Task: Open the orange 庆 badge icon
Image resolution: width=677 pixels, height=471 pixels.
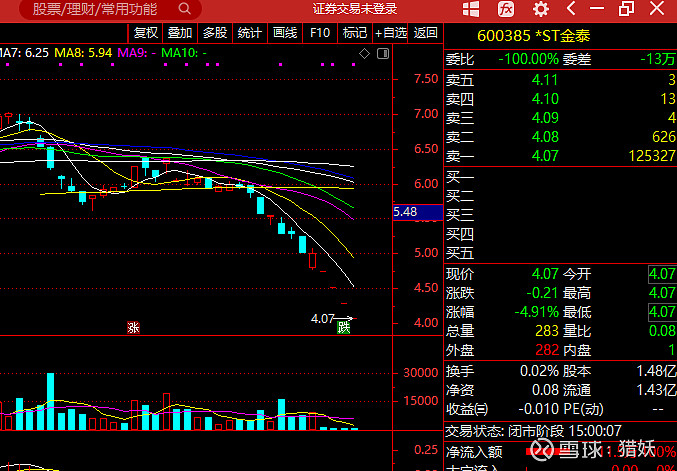Action: coord(506,9)
